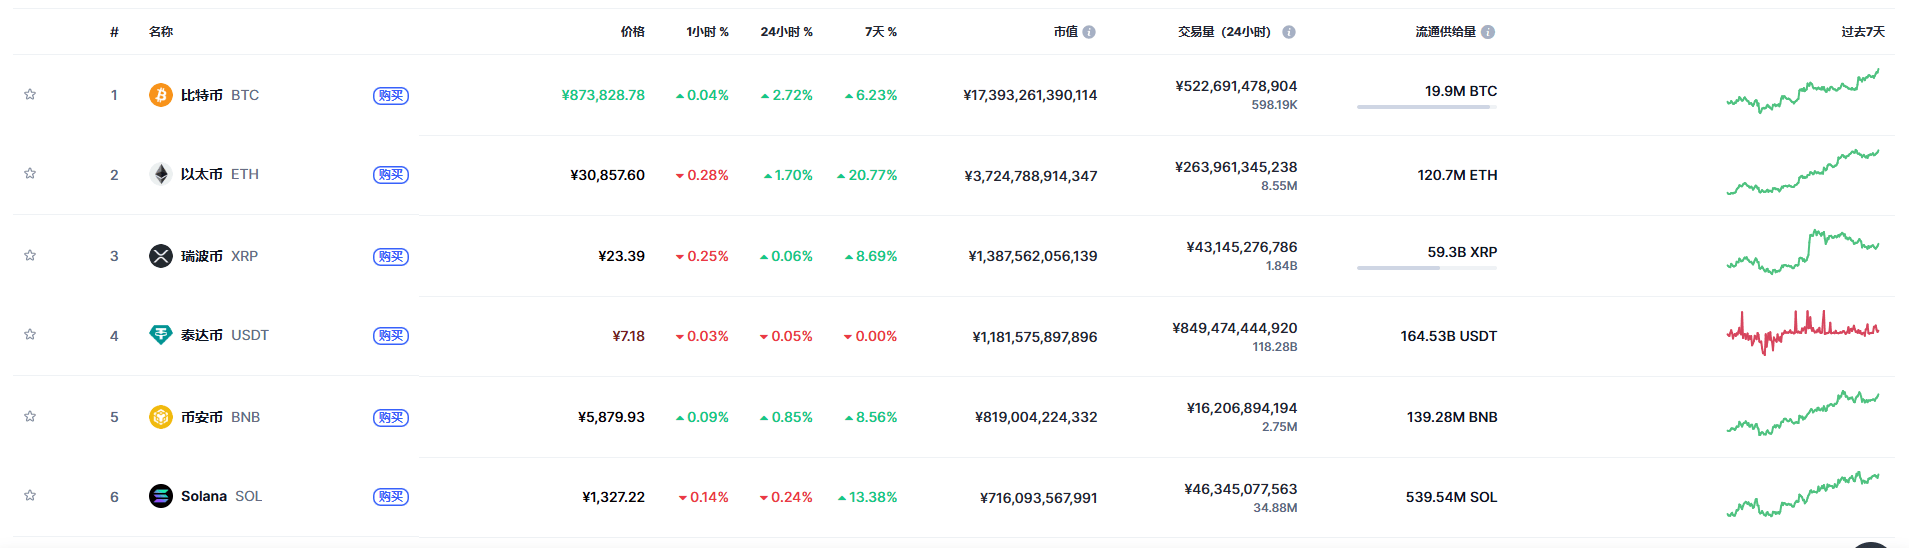Sort by the 24小时 % column header
The image size is (1909, 548).
786,32
